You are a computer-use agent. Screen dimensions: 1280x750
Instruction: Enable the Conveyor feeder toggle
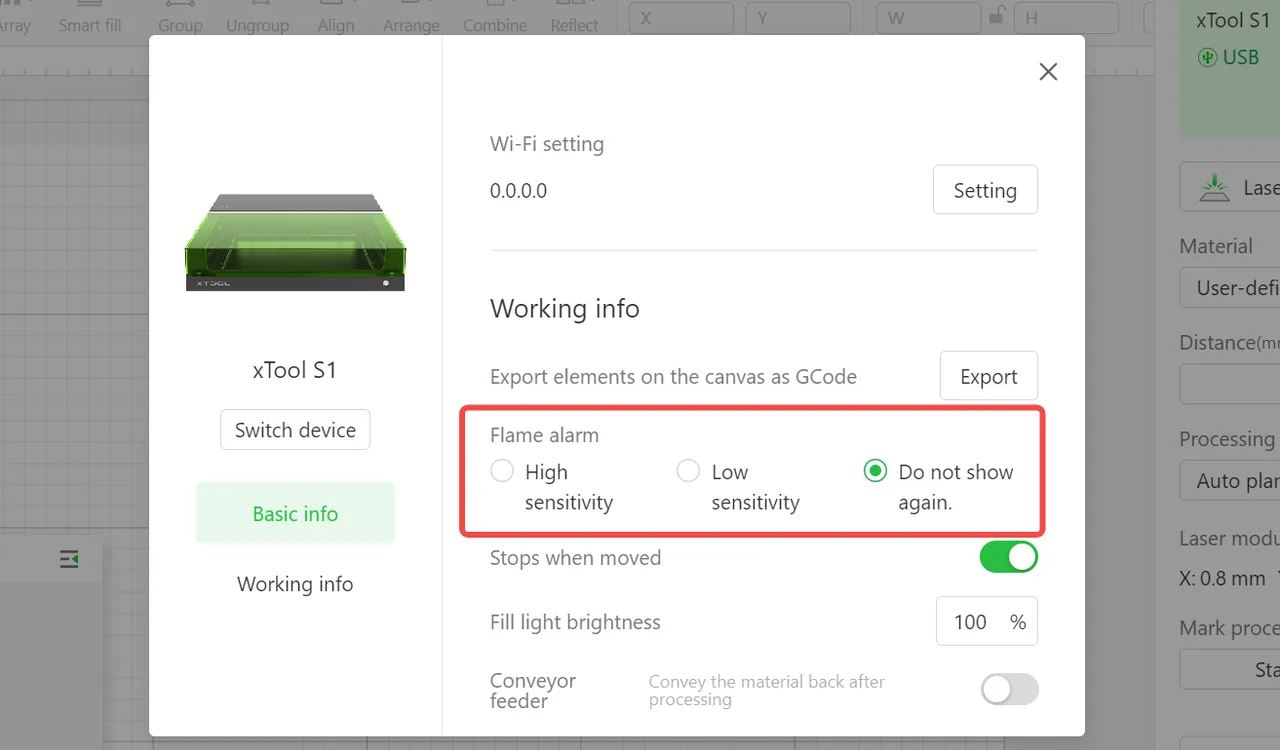[x=1009, y=689]
